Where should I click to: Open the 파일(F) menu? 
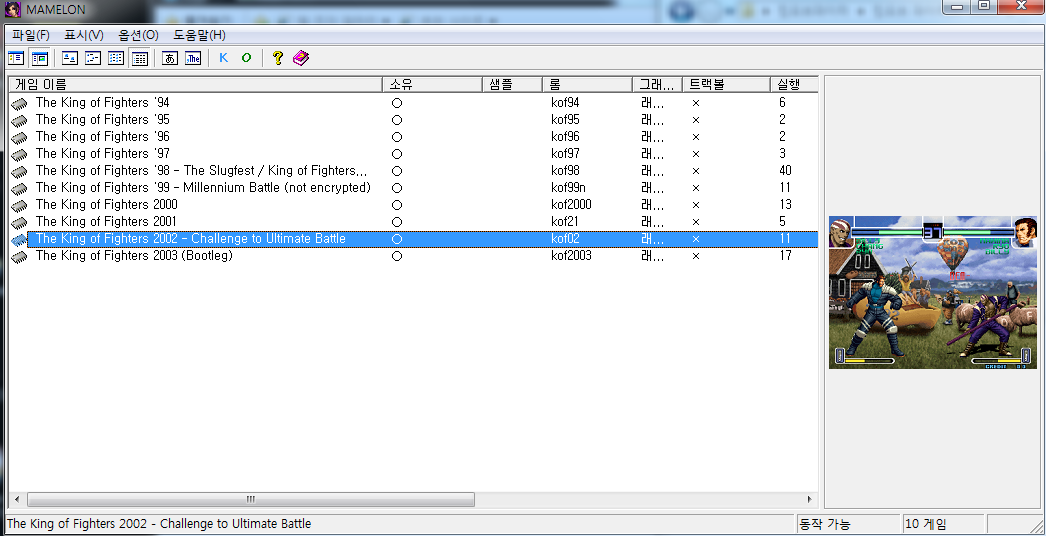[31, 35]
